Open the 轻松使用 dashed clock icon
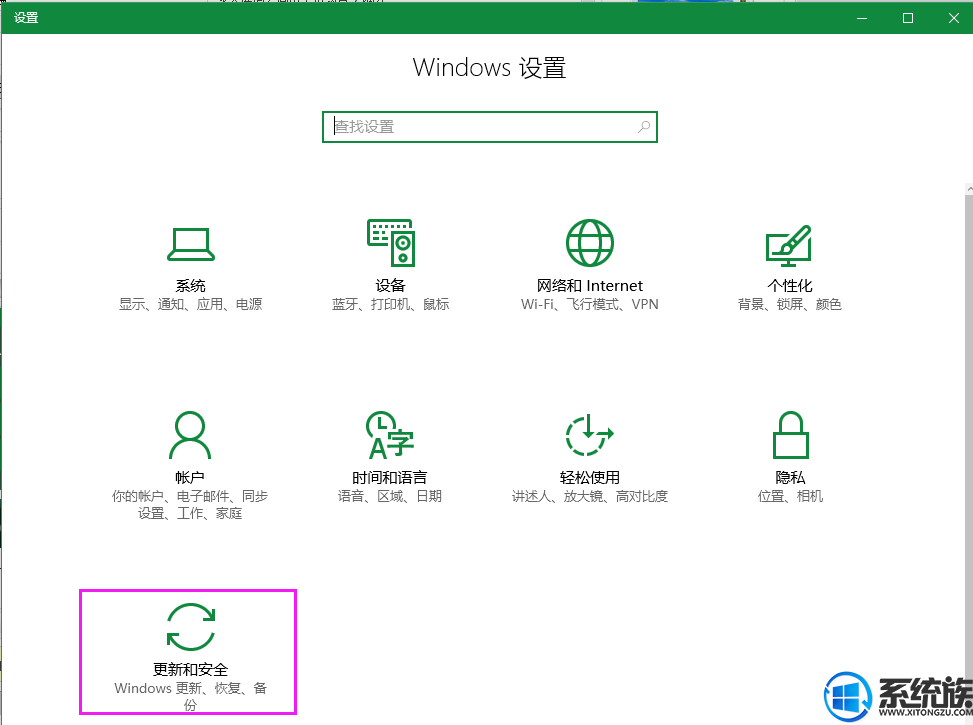This screenshot has width=973, height=725. [x=590, y=435]
